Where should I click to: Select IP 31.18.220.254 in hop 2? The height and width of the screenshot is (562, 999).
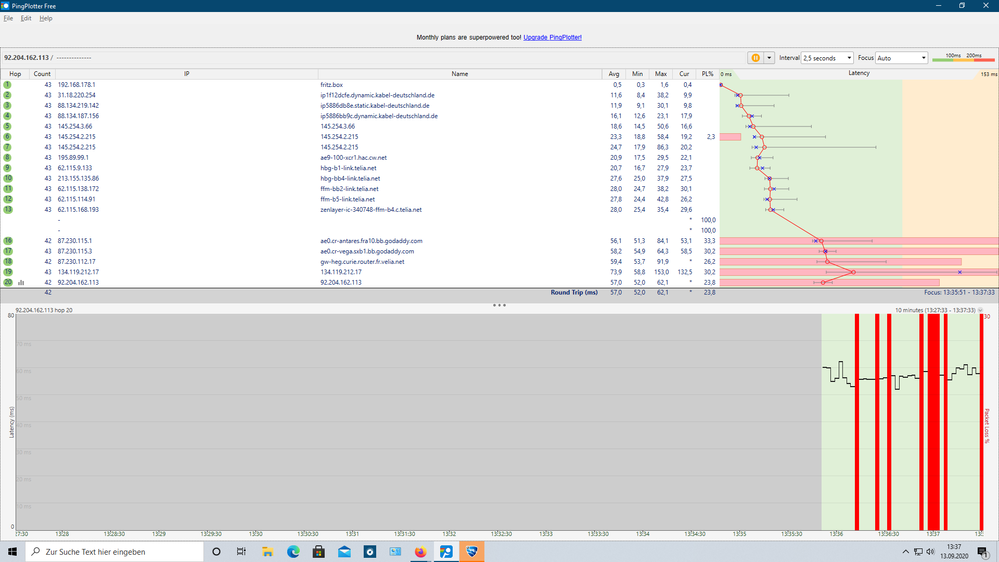point(76,95)
